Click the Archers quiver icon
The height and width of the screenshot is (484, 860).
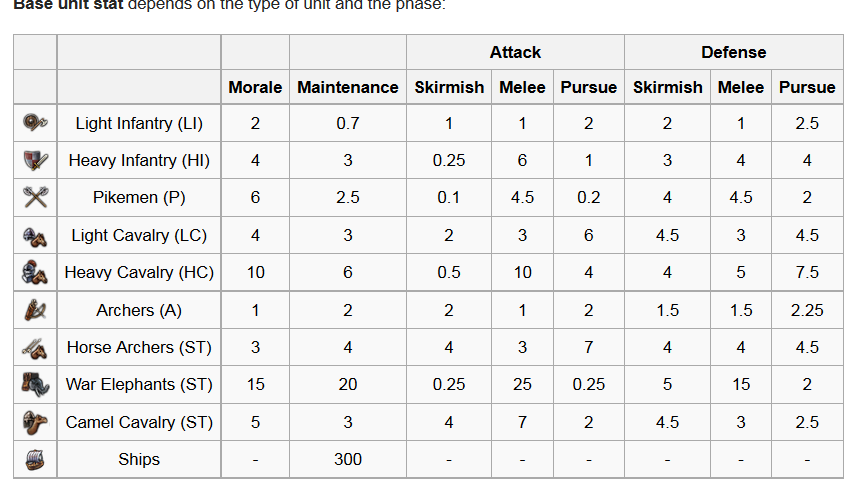[x=35, y=310]
